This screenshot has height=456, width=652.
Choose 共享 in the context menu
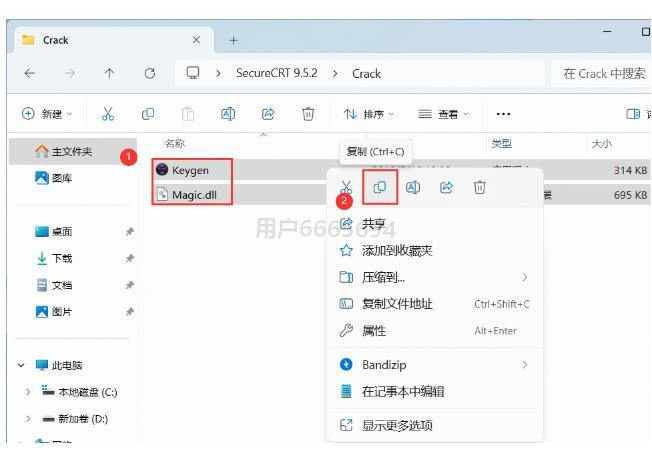435,224
